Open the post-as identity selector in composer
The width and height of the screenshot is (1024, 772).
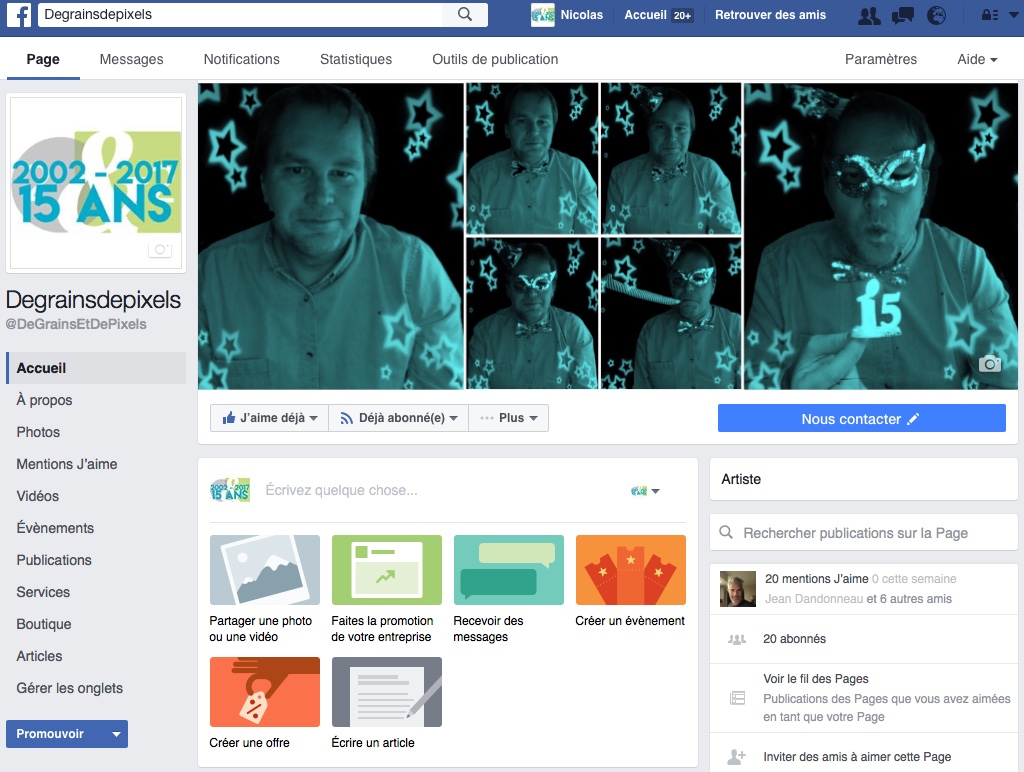pos(645,491)
